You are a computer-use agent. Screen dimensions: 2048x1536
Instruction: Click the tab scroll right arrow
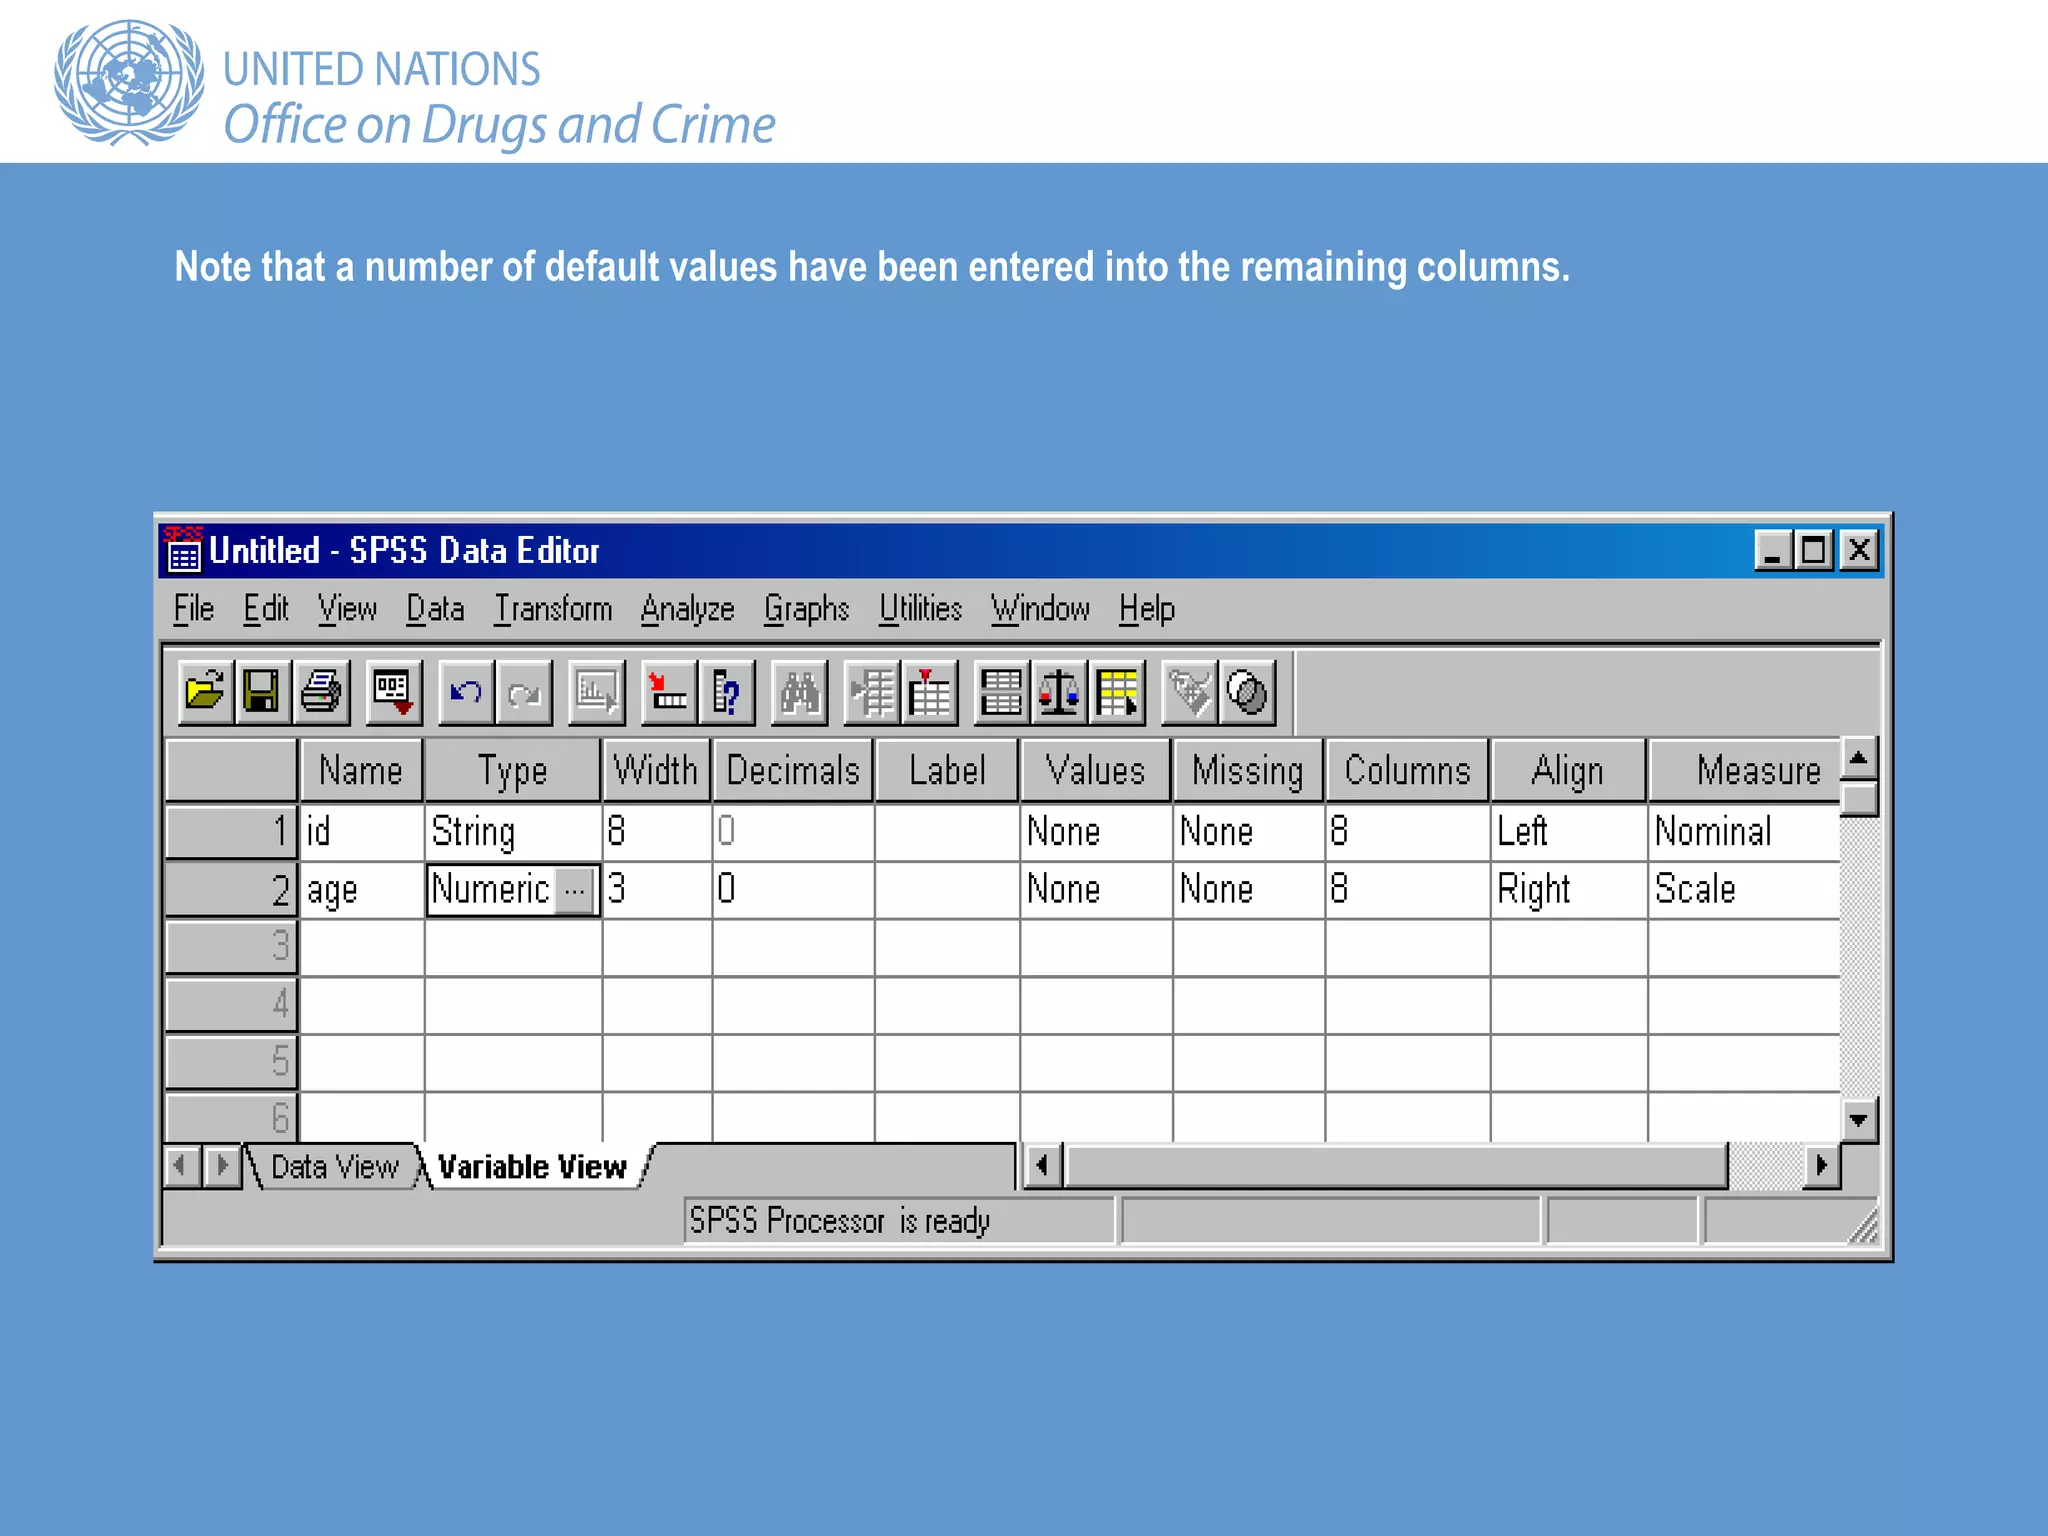tap(222, 1166)
